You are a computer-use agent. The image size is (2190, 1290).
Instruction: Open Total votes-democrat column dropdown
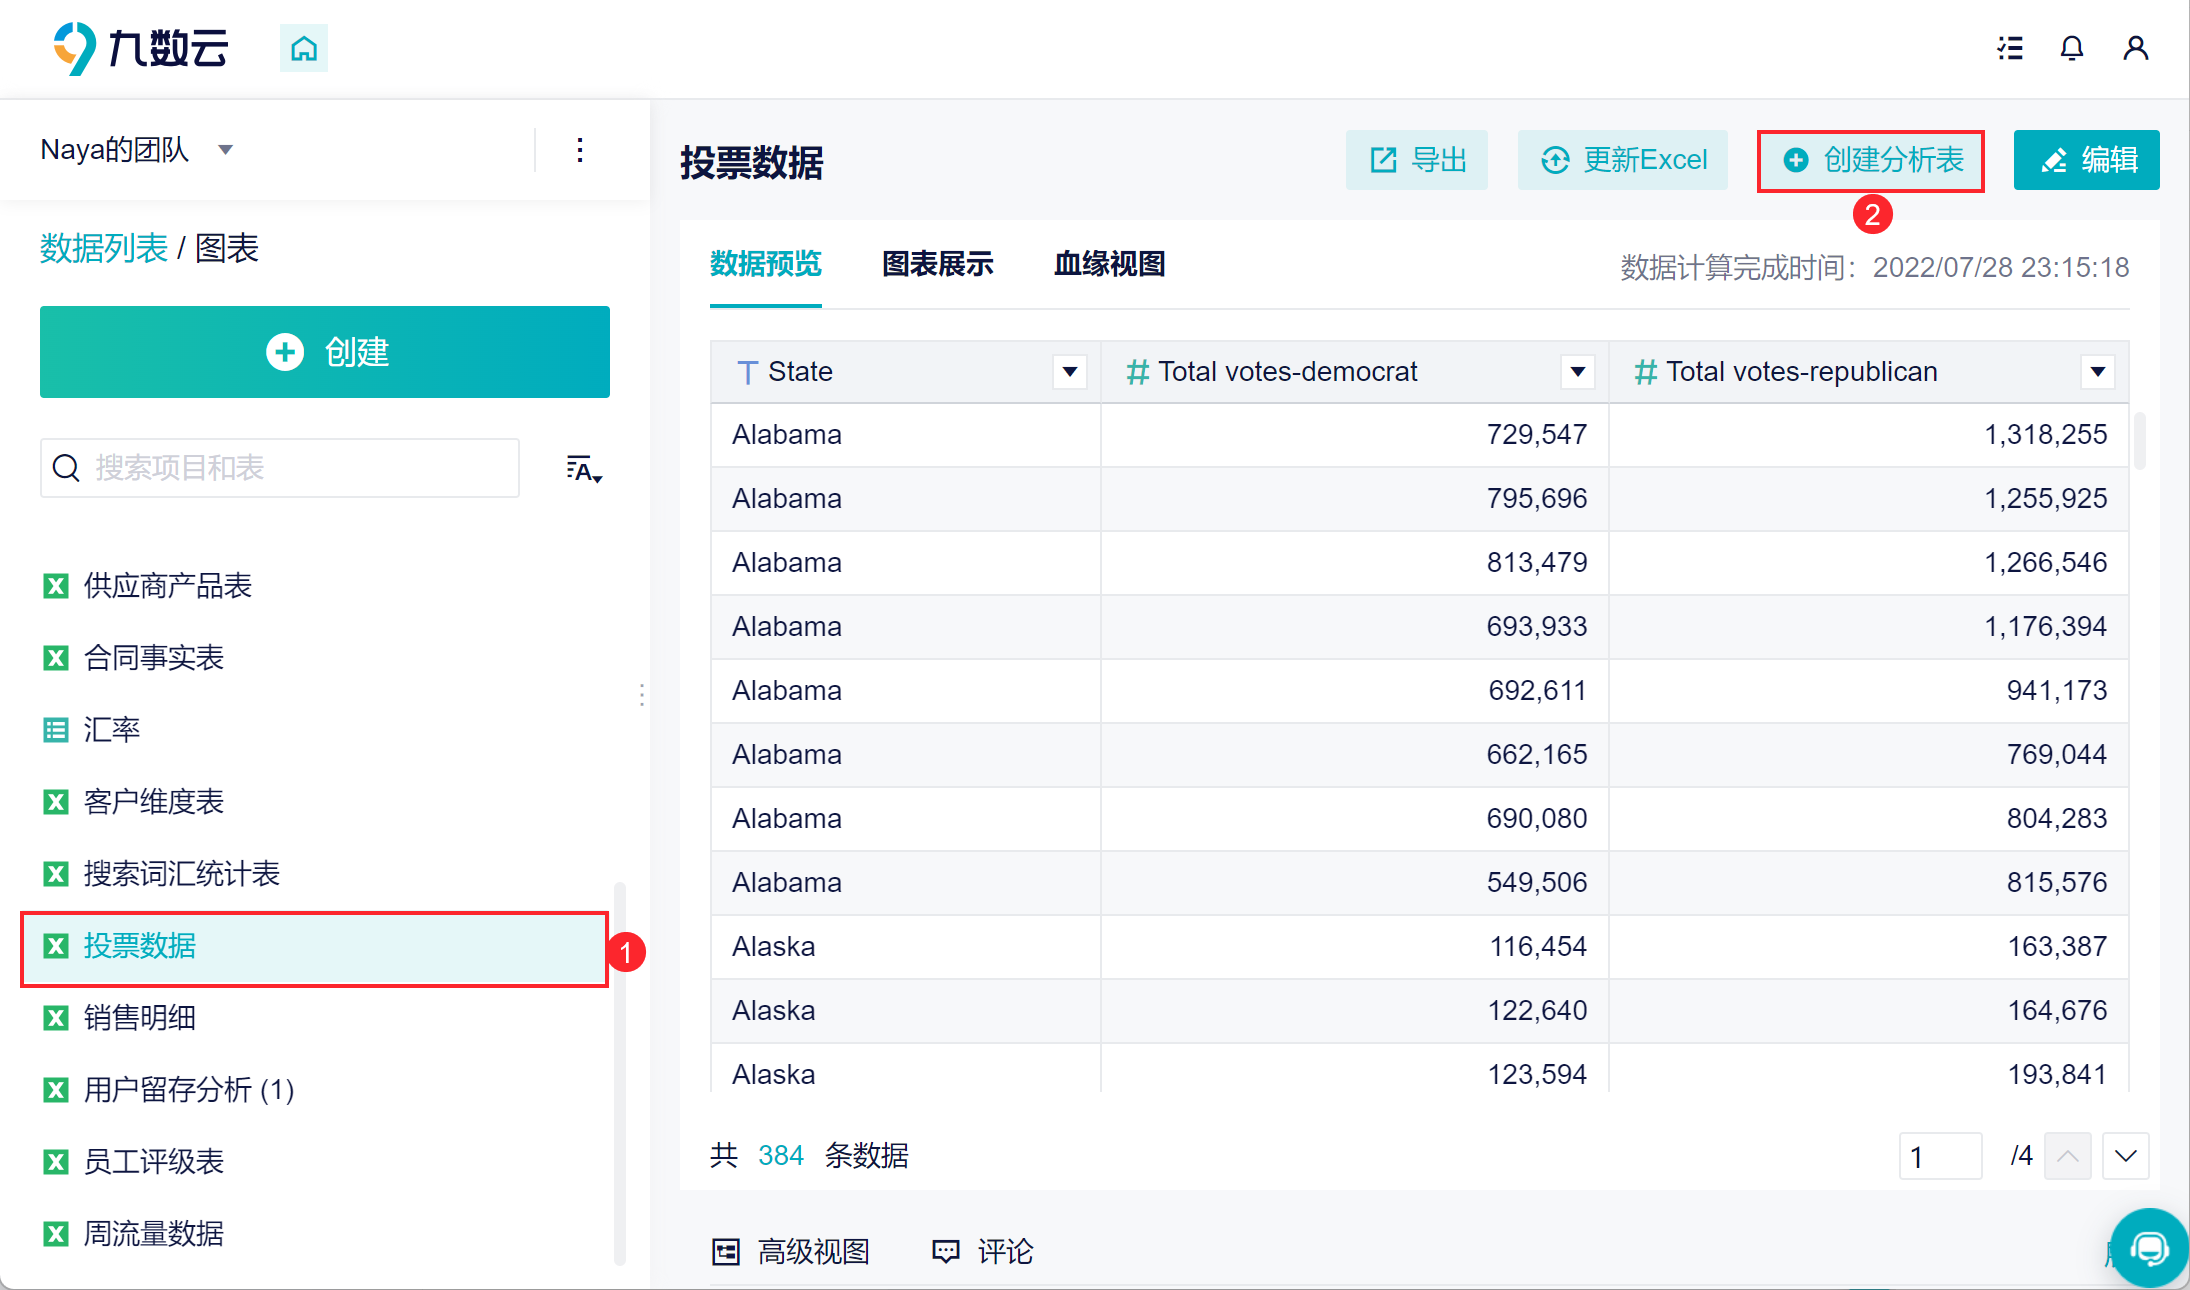click(1577, 372)
